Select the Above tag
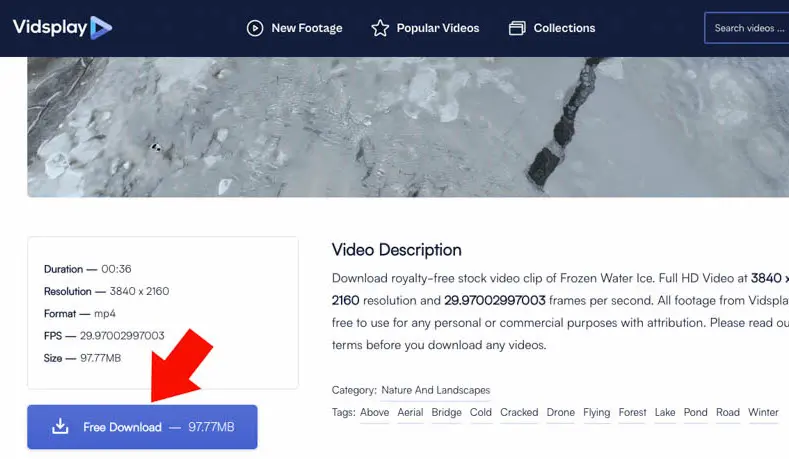789x459 pixels. coord(374,412)
